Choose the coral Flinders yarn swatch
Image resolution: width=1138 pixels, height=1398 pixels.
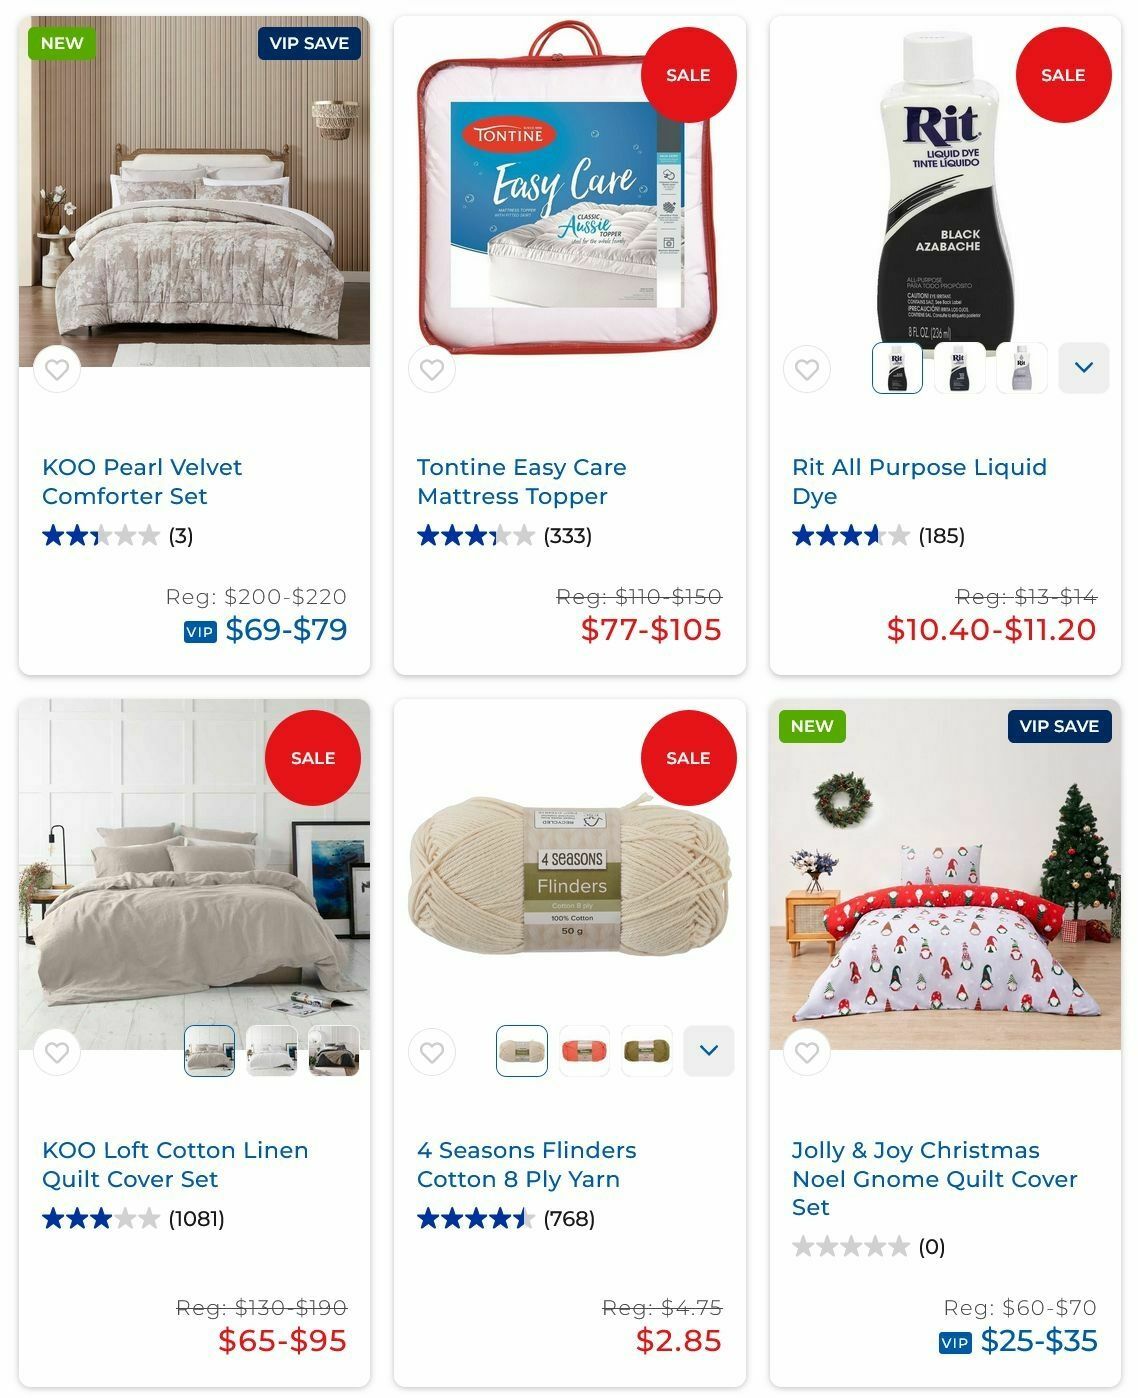[584, 1051]
